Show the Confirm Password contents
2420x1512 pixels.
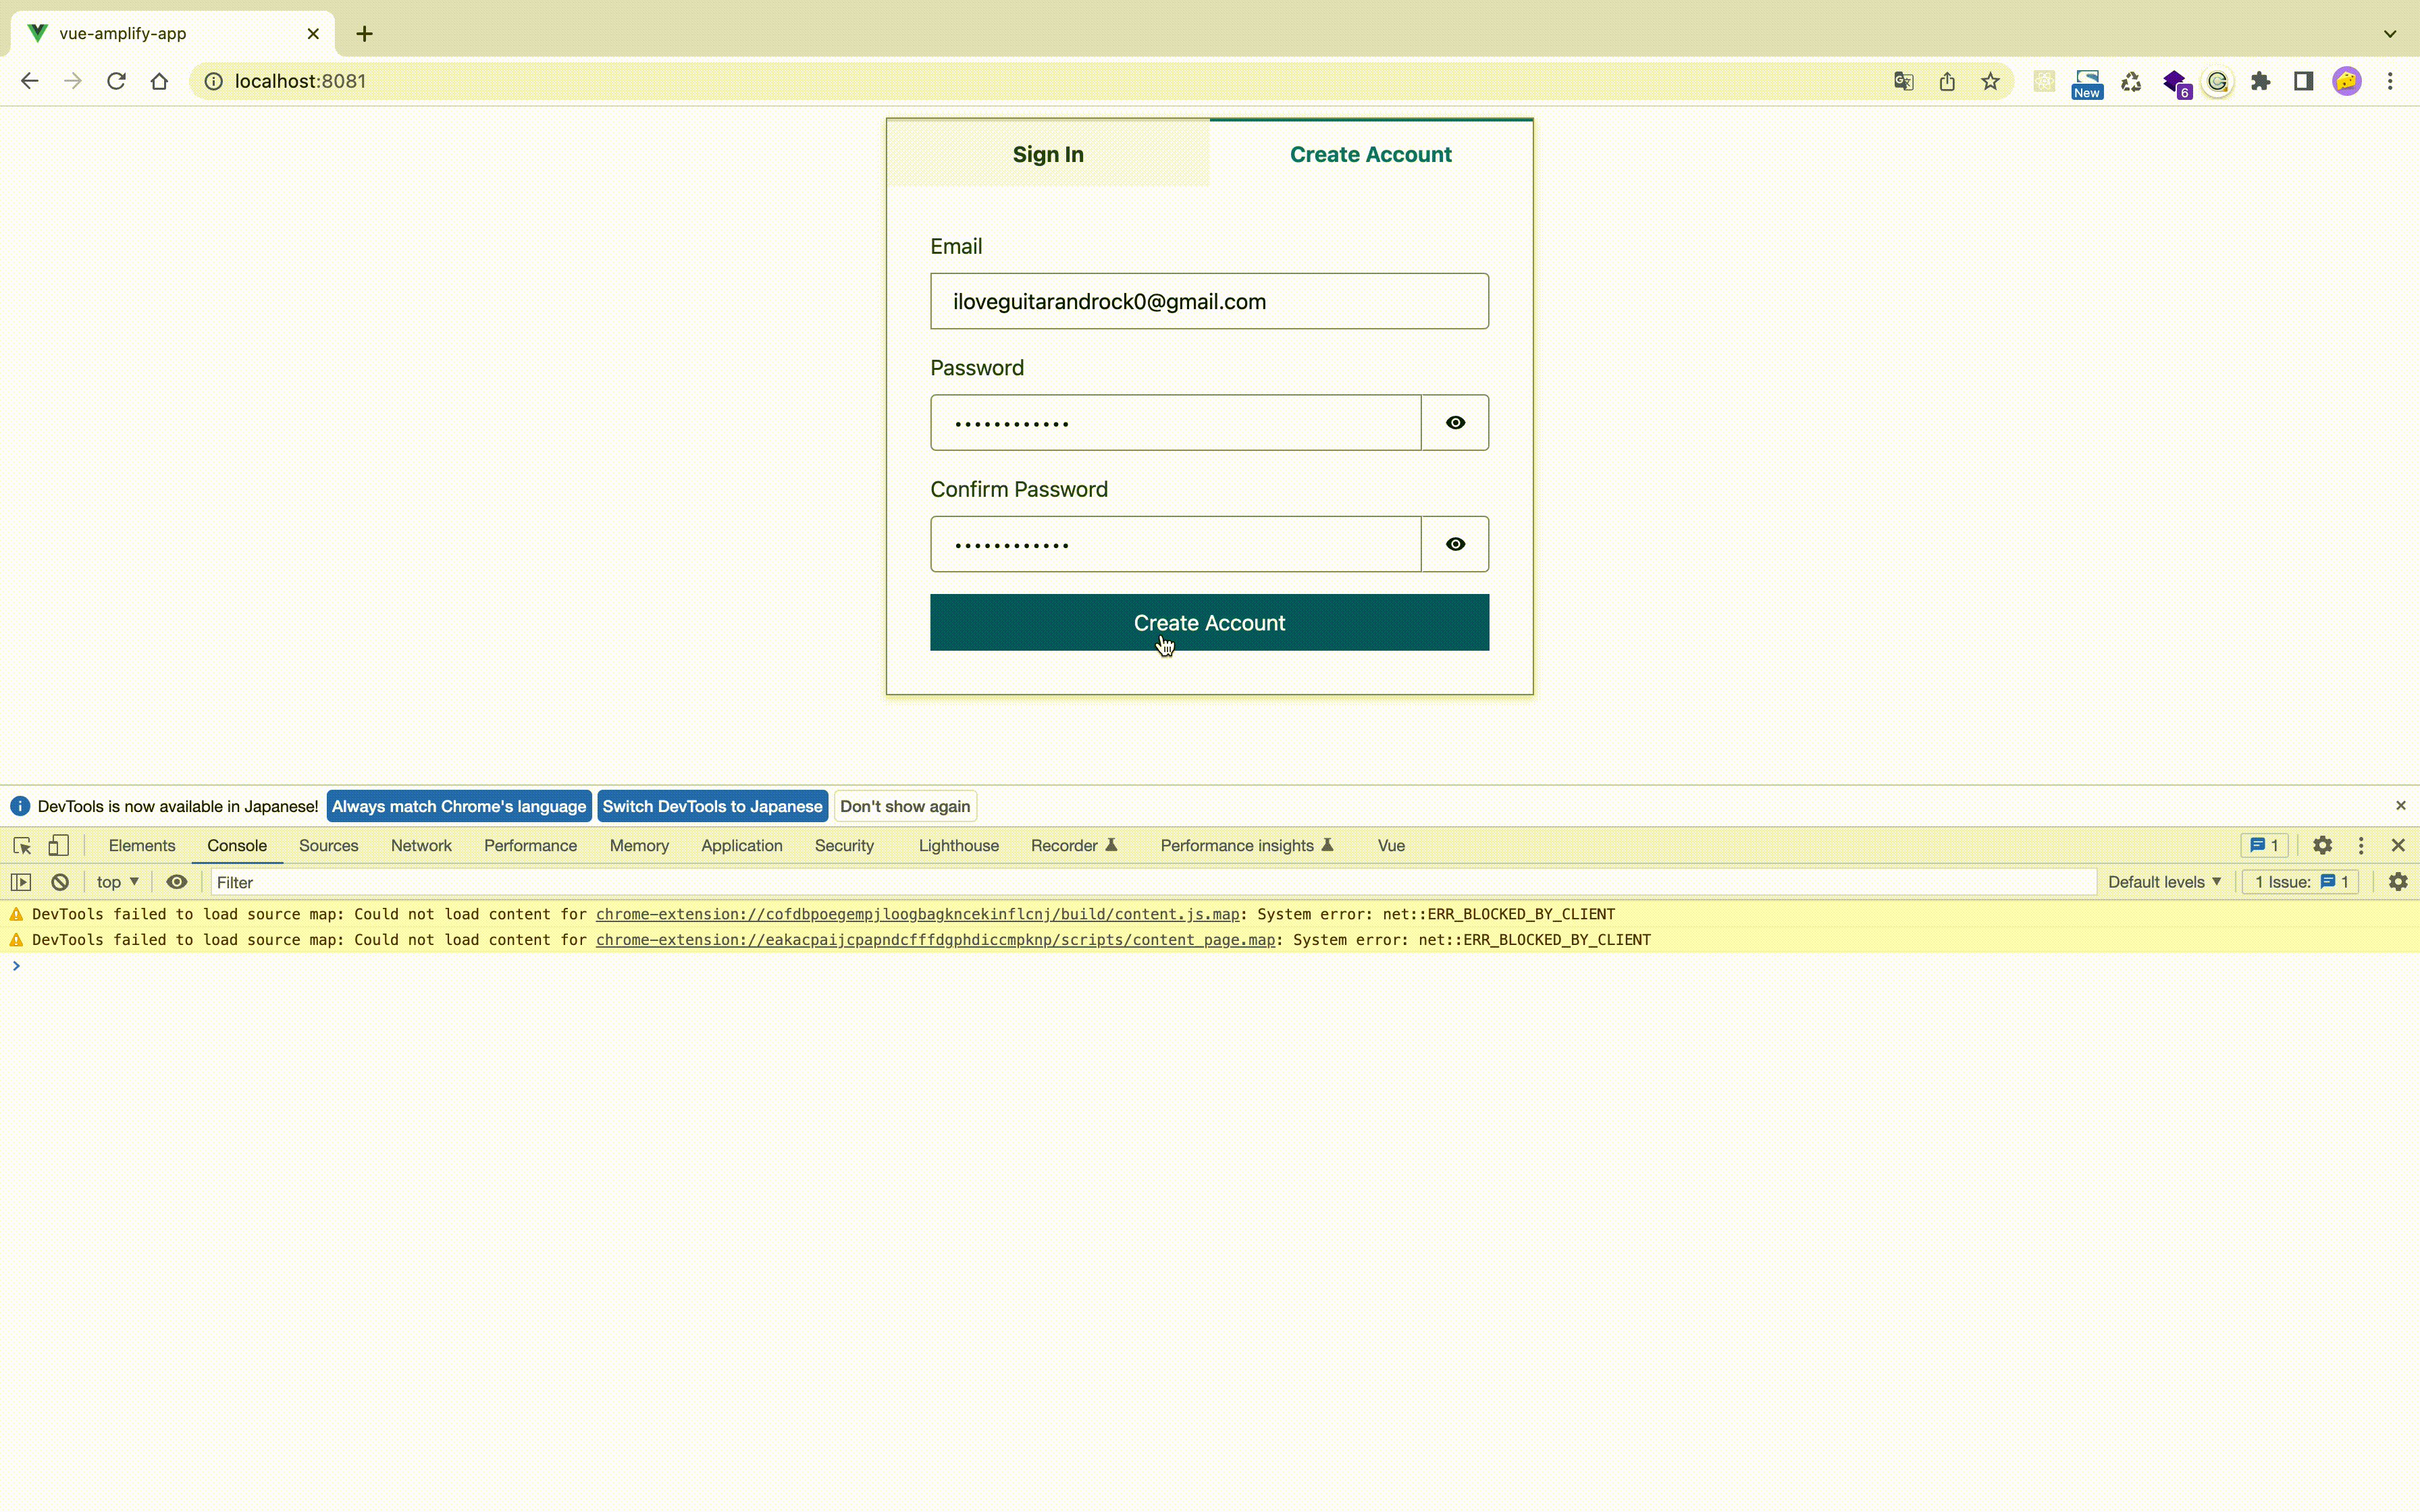click(x=1455, y=544)
